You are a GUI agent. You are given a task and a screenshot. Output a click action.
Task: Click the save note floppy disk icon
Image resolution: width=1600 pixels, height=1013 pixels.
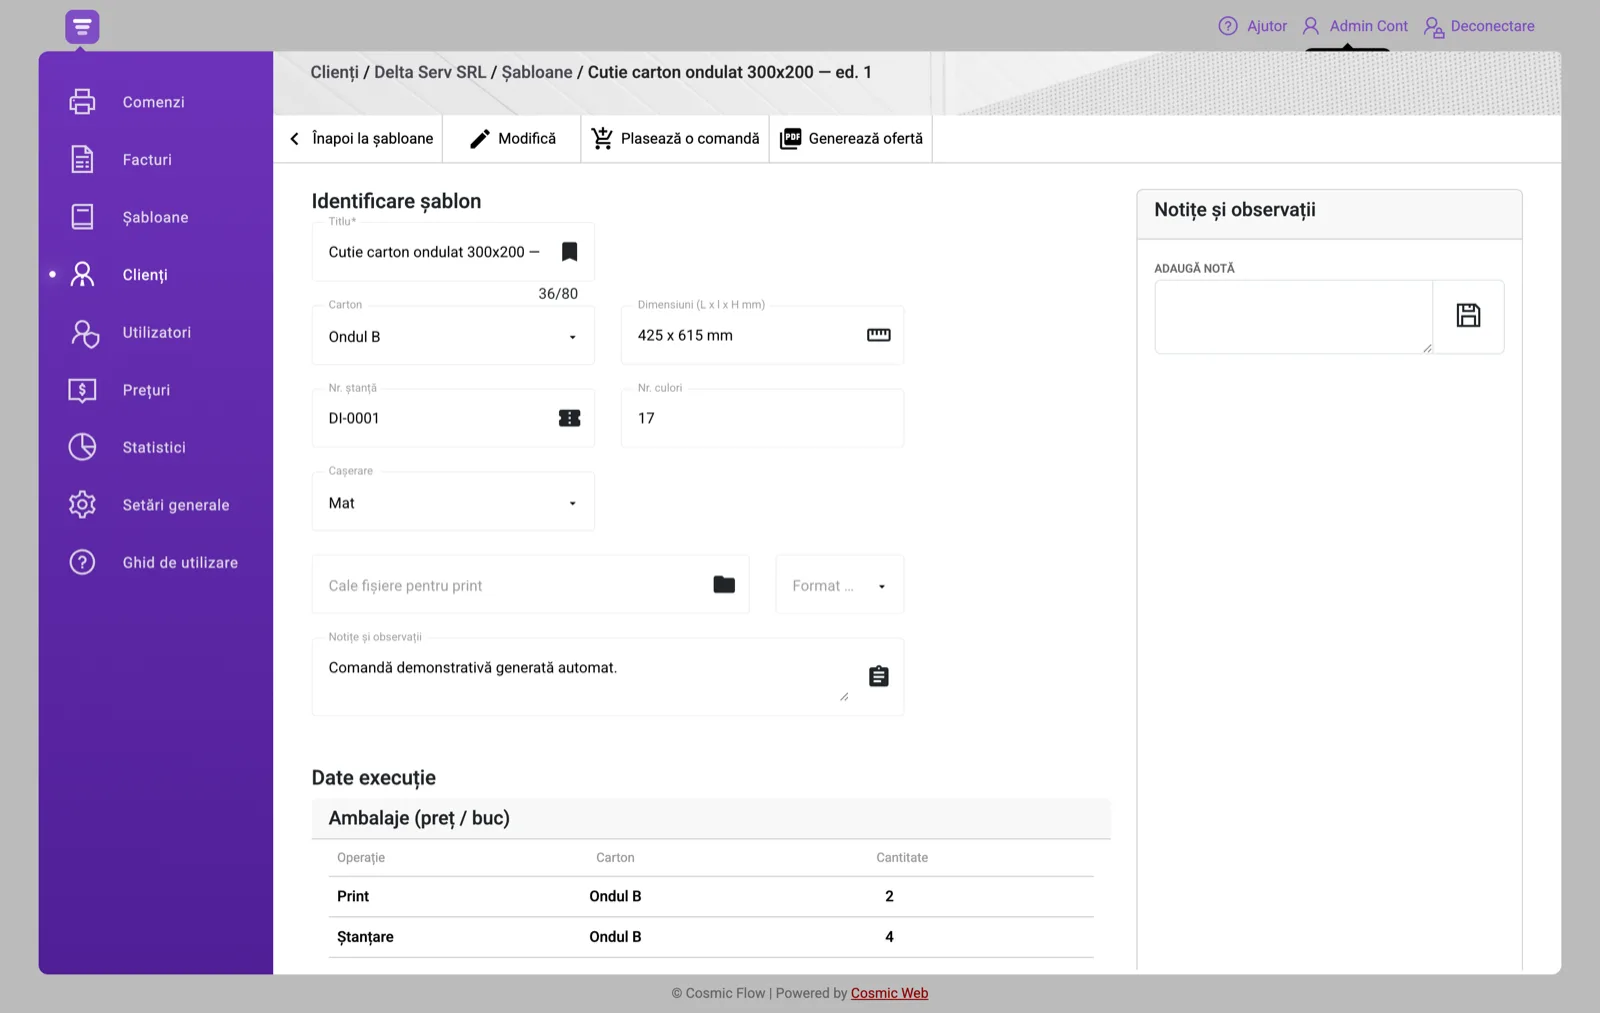pos(1468,316)
